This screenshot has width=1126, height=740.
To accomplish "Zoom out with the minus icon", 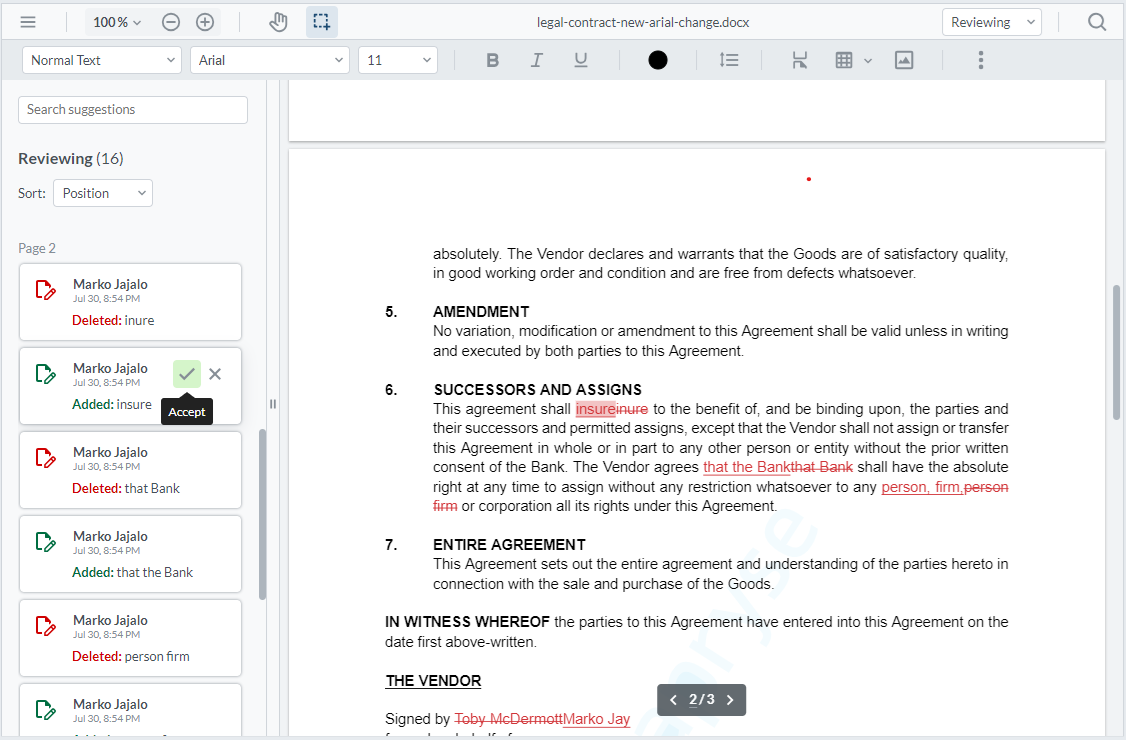I will coord(171,22).
